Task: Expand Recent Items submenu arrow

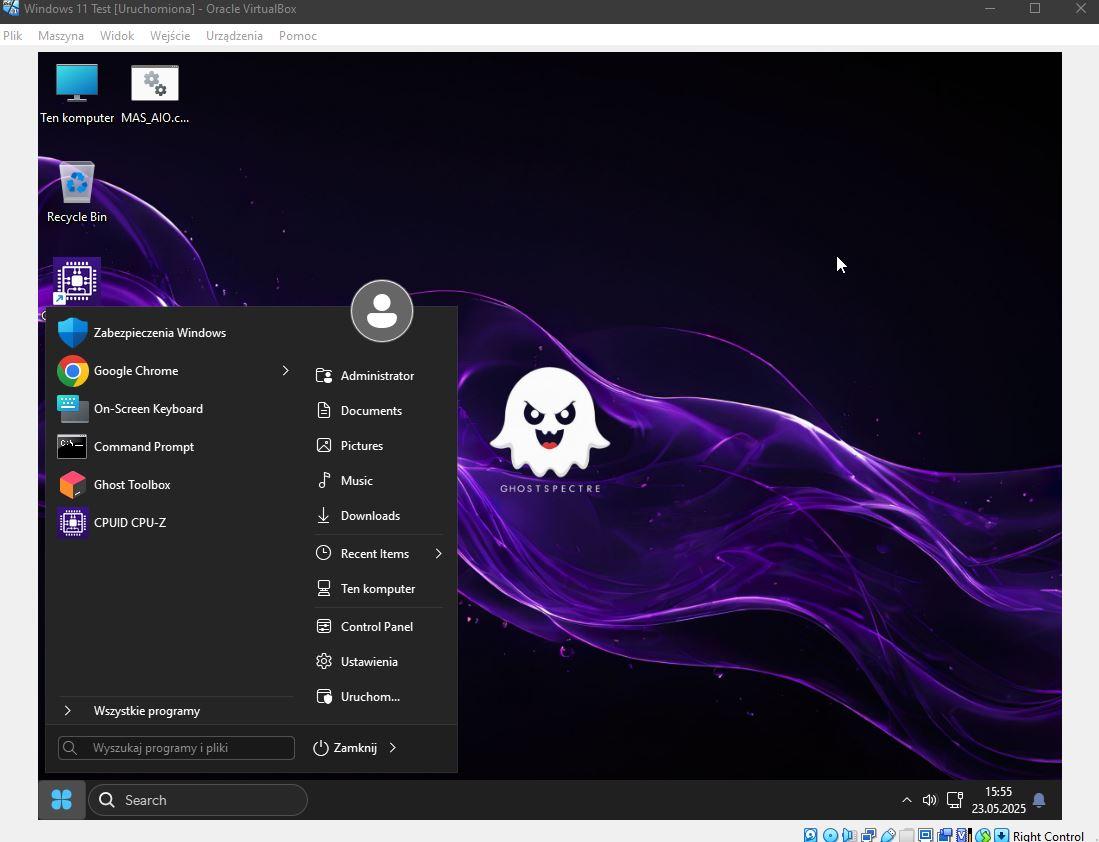Action: [x=438, y=554]
